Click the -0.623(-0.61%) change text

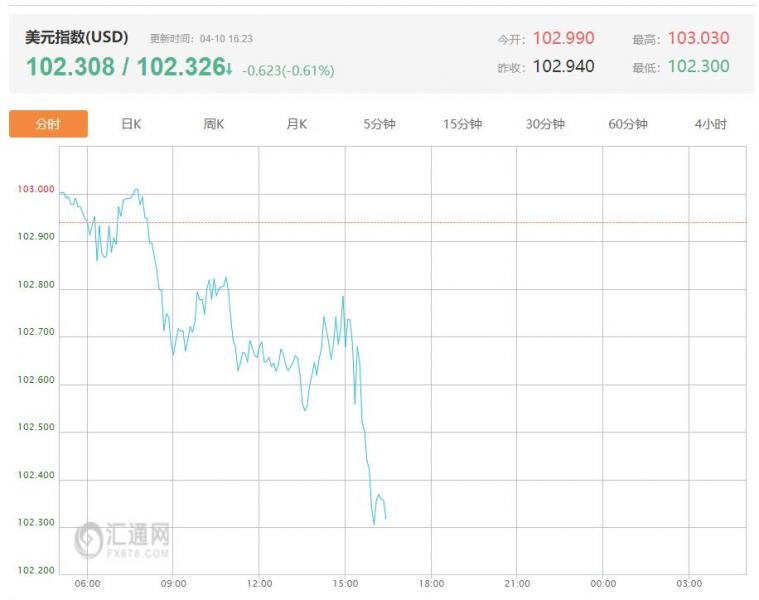click(x=288, y=70)
